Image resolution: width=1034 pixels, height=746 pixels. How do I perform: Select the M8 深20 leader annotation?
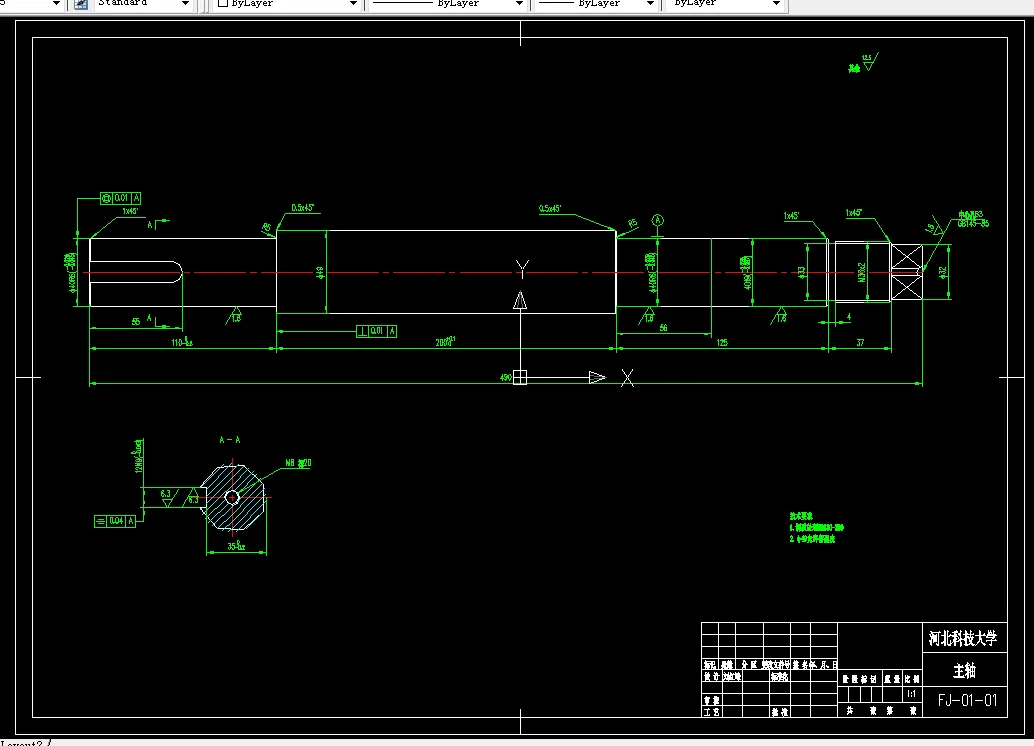coord(298,464)
